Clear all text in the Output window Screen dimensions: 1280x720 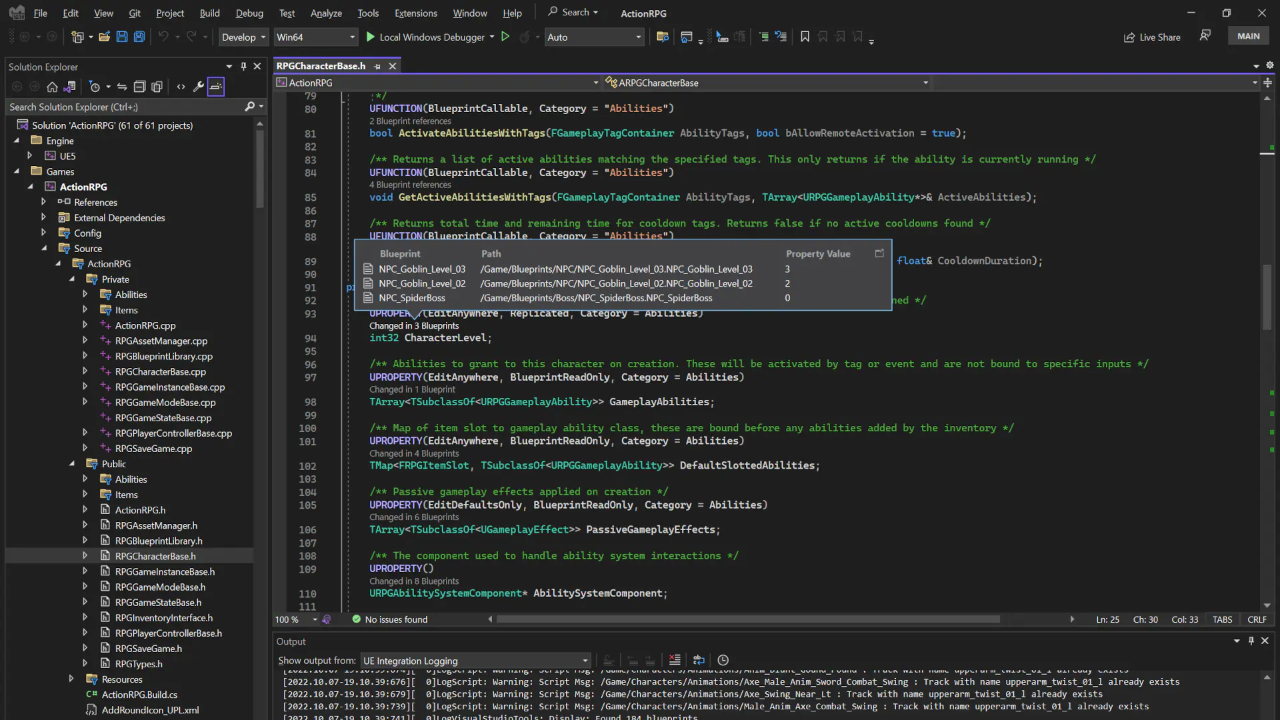(x=675, y=660)
